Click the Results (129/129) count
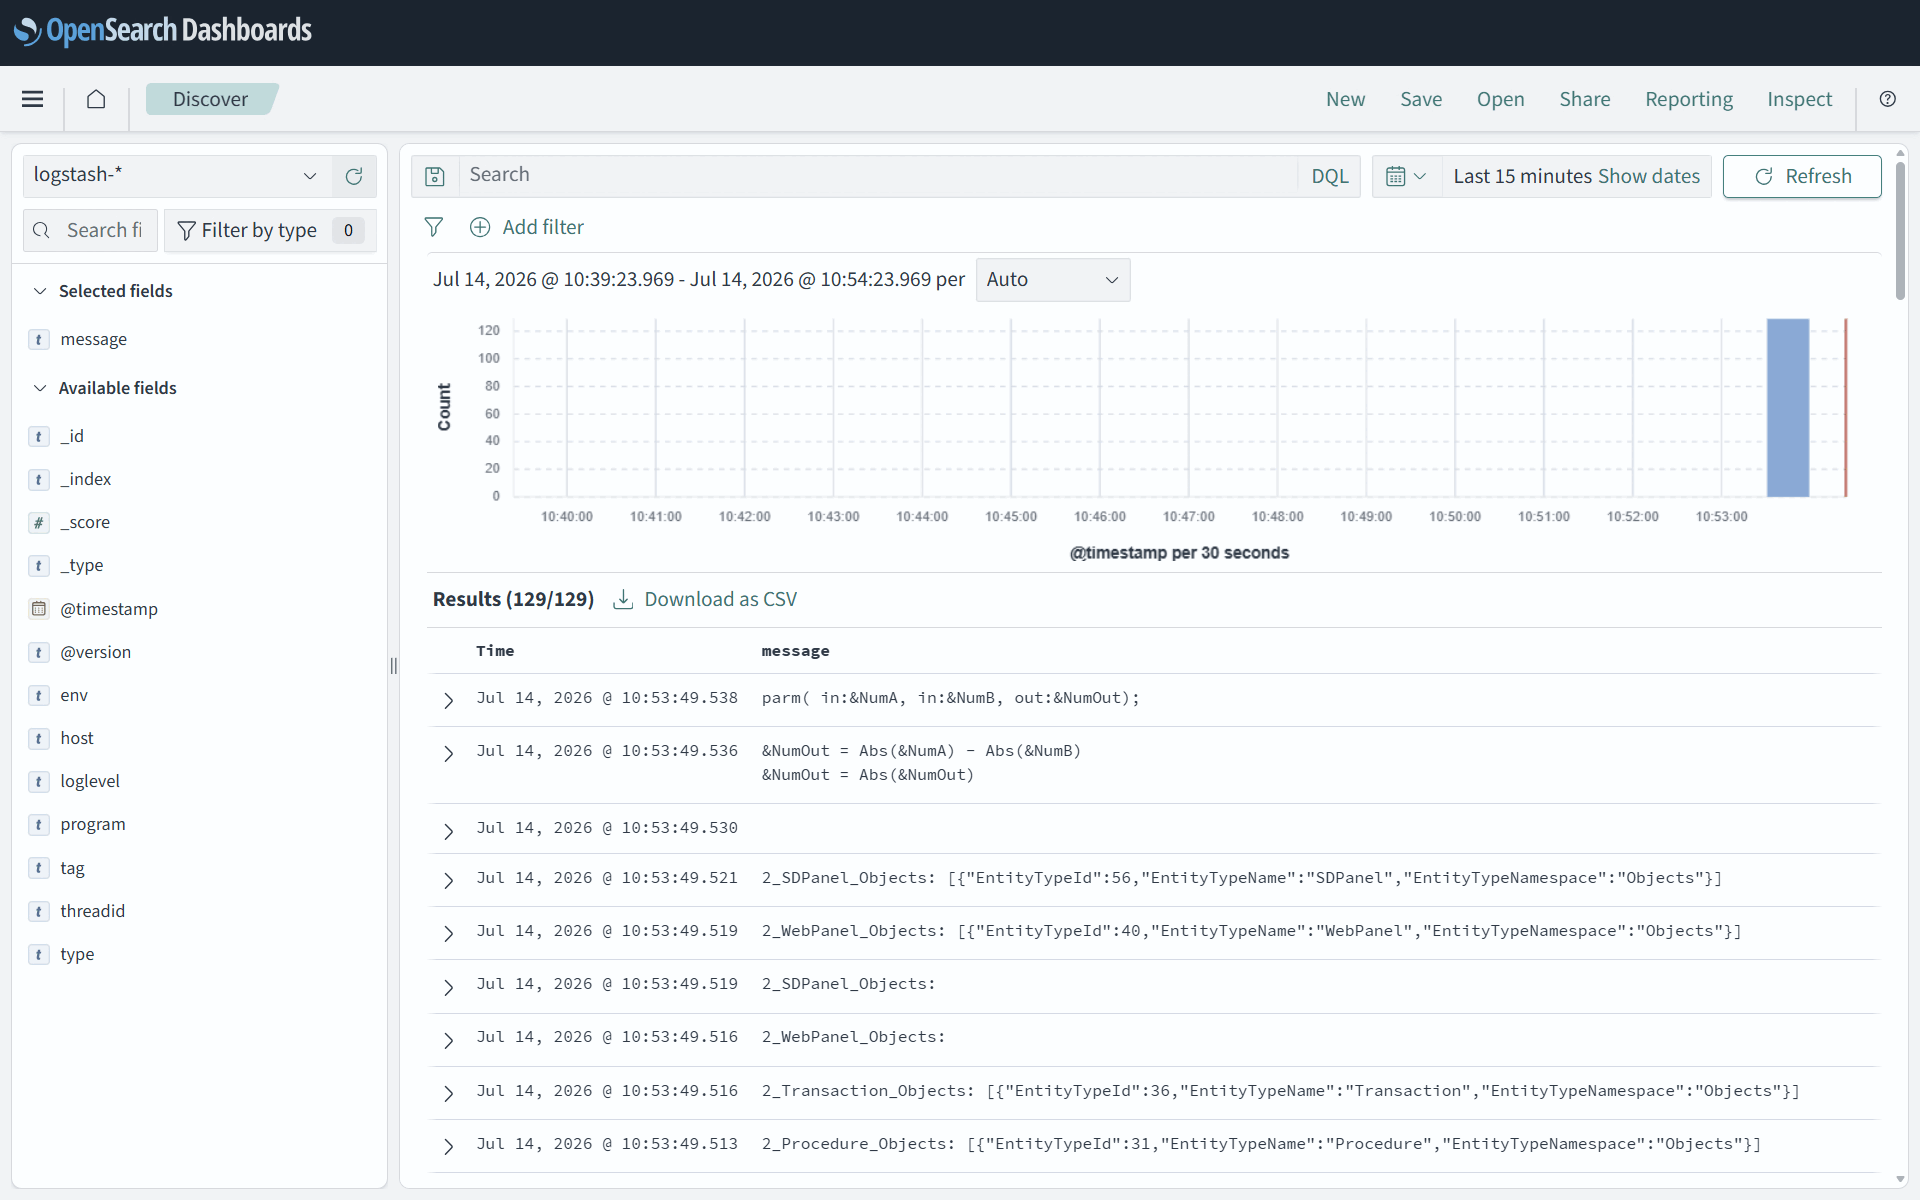 pyautogui.click(x=513, y=599)
